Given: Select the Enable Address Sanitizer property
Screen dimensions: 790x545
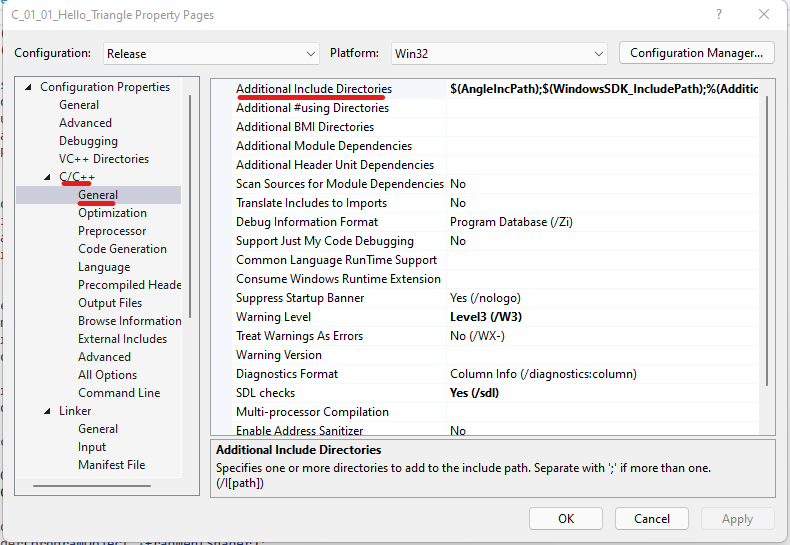Looking at the screenshot, I should 299,431.
